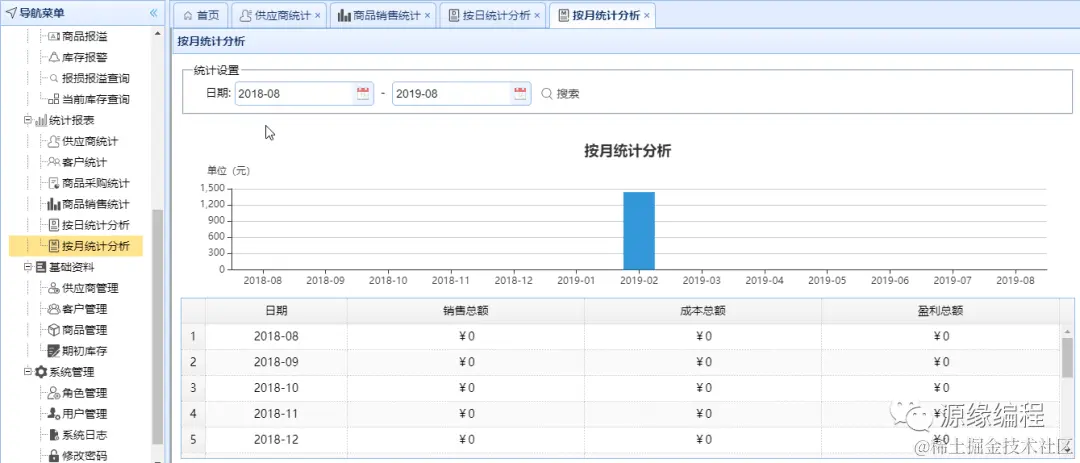Open 期初库存 in the sidebar
Screen dimensions: 1080x463
pyautogui.click(x=84, y=351)
